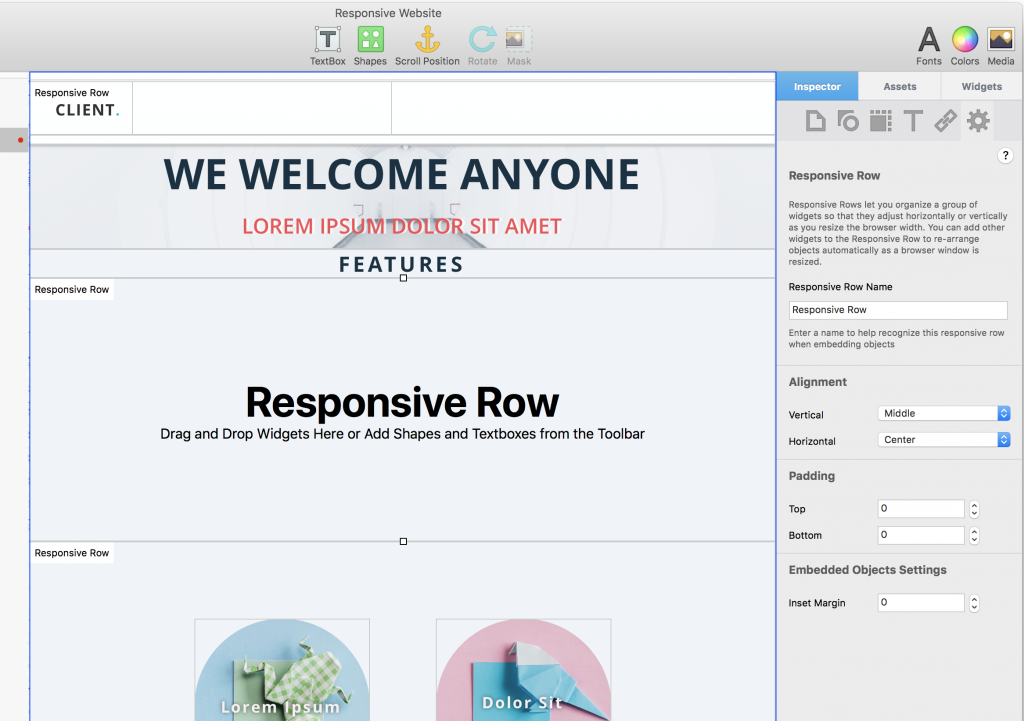Select the FEATURES heading text
Screen dimensions: 1024x721
(x=401, y=264)
